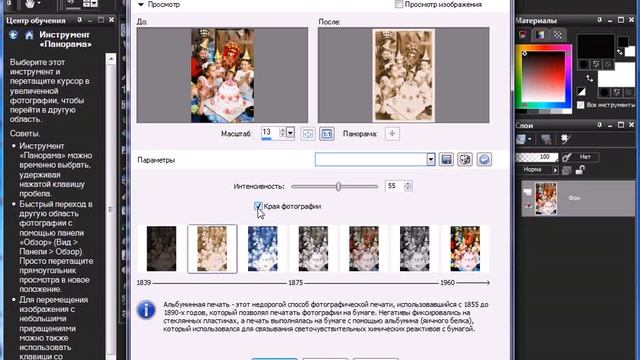The height and width of the screenshot is (360, 640).
Task: Select the sepia Albumen thumbnail style
Action: pyautogui.click(x=212, y=249)
